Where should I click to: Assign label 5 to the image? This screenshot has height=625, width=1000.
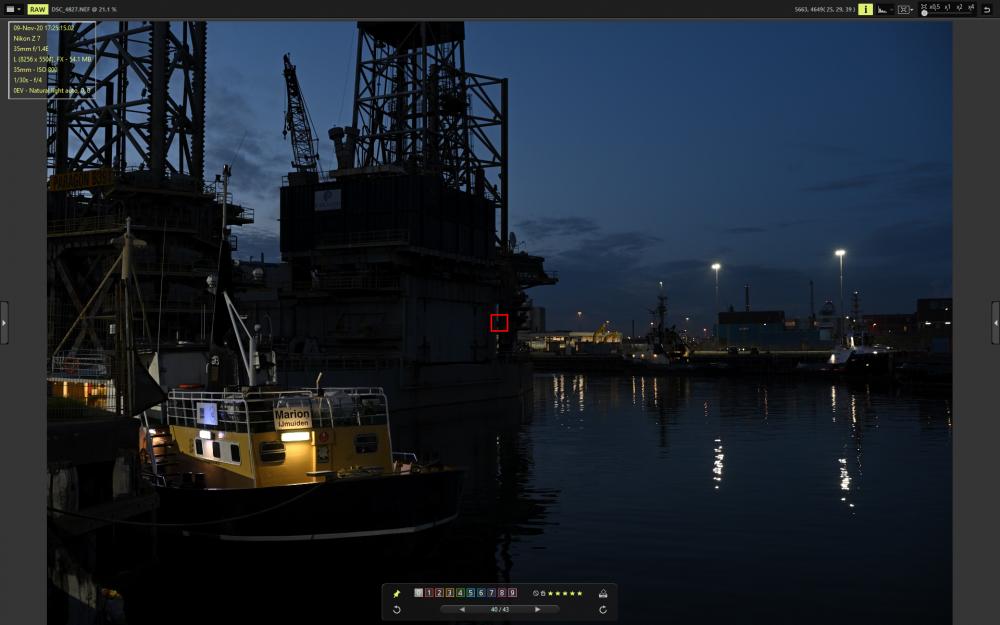coord(471,592)
